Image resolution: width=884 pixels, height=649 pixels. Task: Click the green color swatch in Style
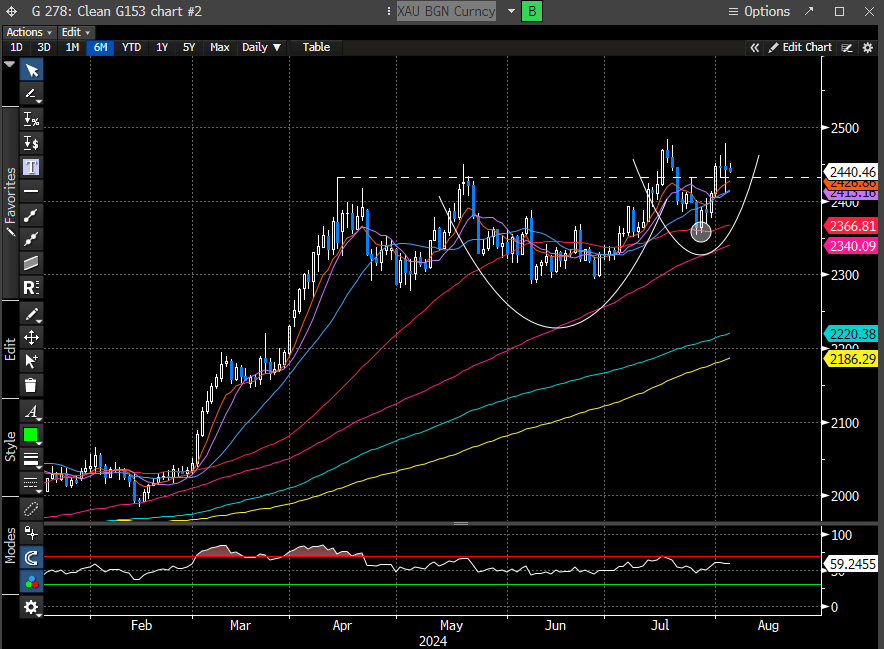31,435
